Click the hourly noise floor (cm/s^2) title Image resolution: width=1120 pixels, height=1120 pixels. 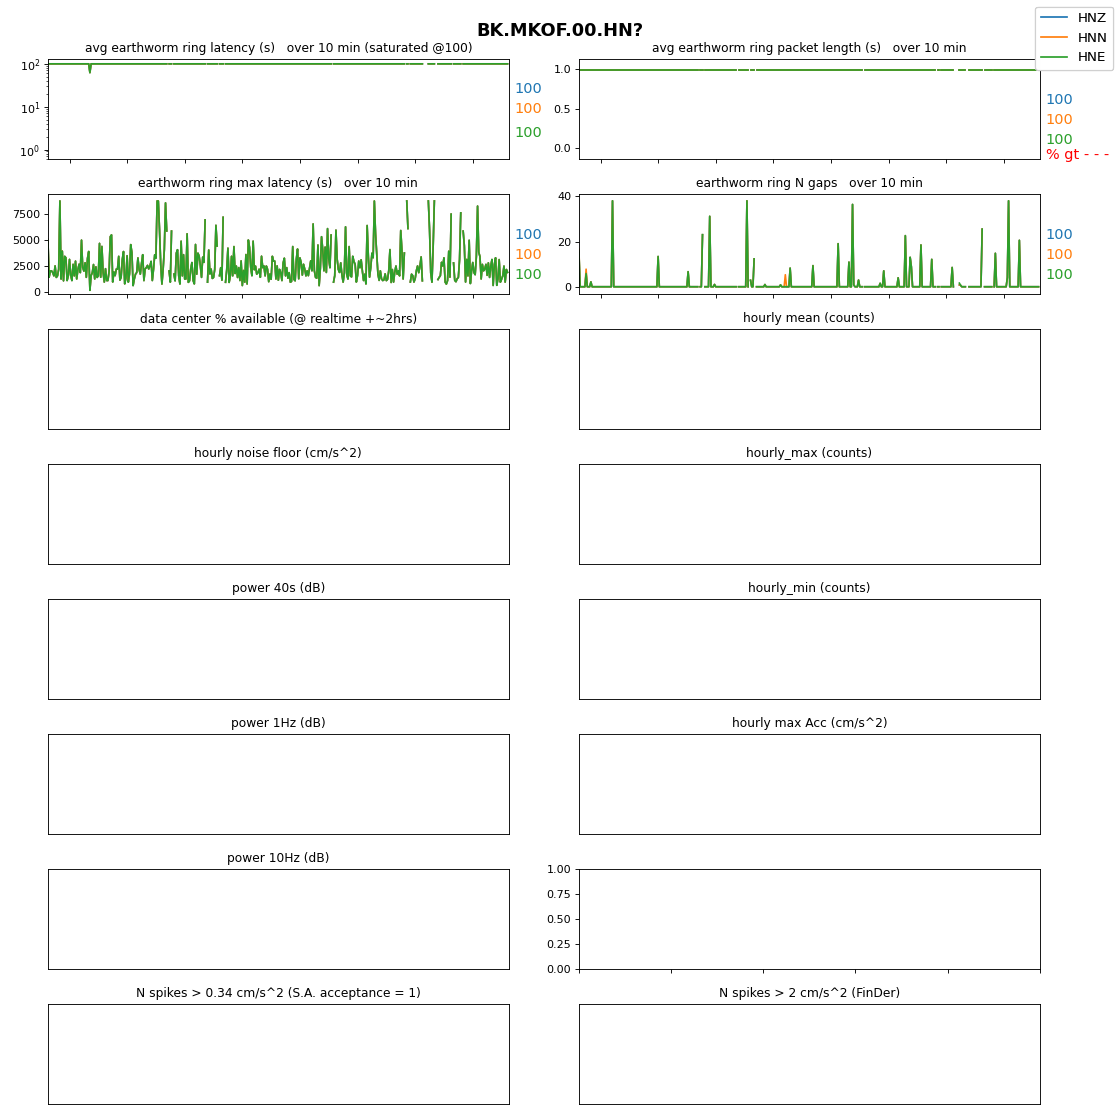tap(278, 453)
